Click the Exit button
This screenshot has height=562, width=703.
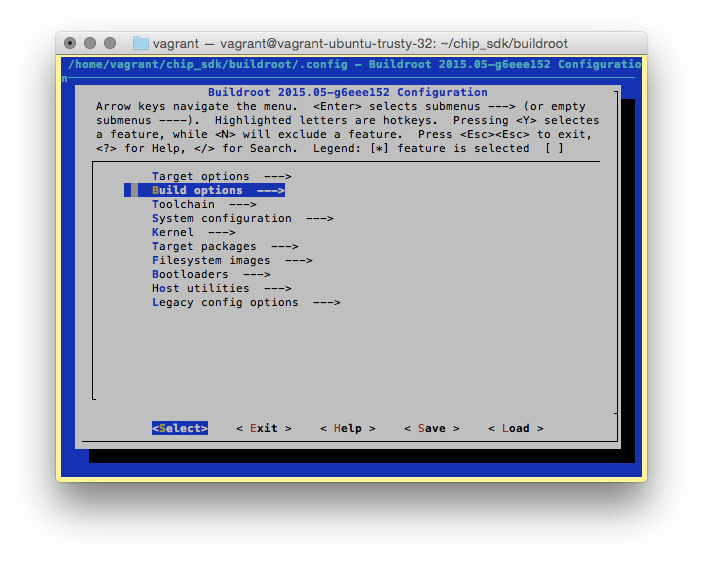(264, 428)
